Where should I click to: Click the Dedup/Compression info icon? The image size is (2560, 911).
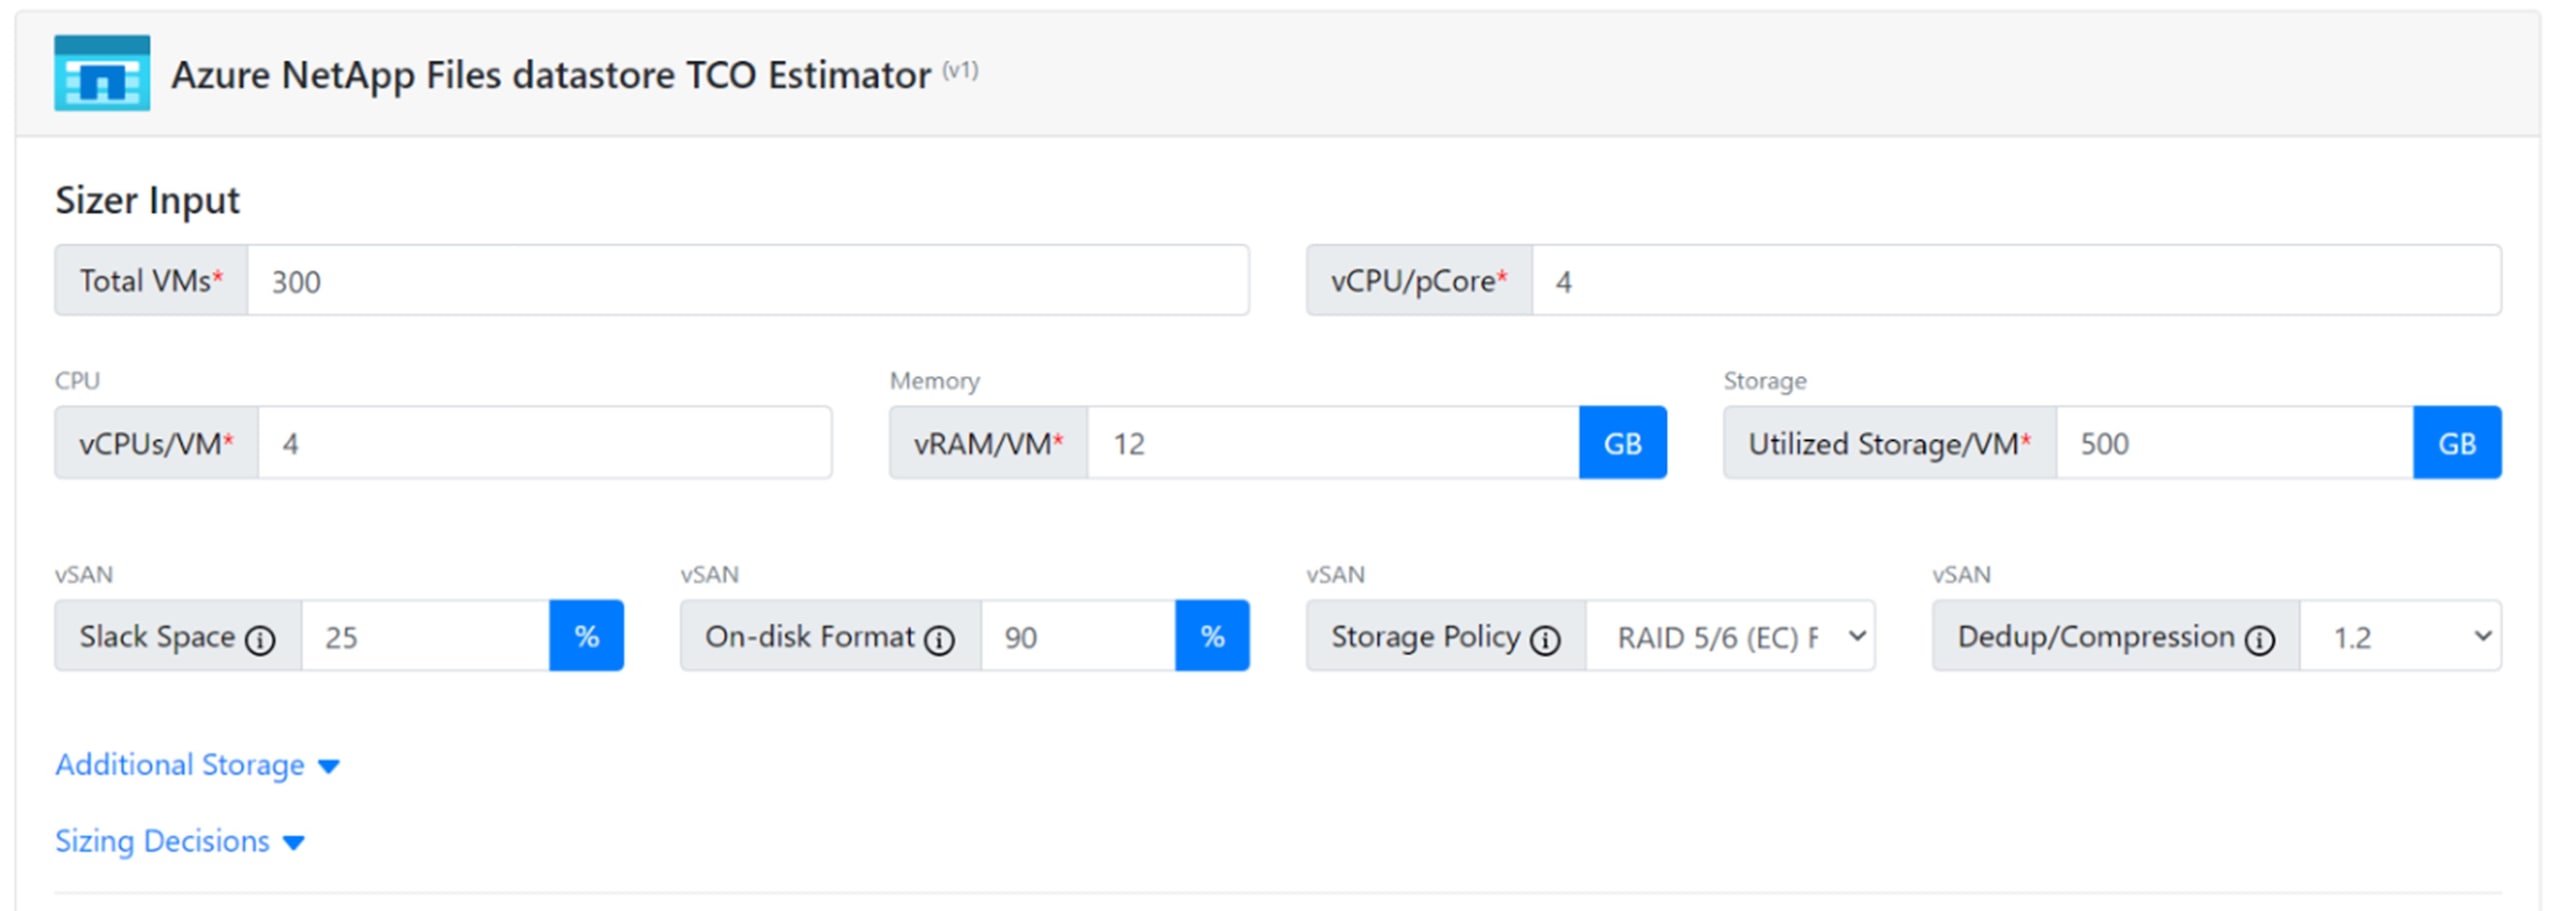2261,639
